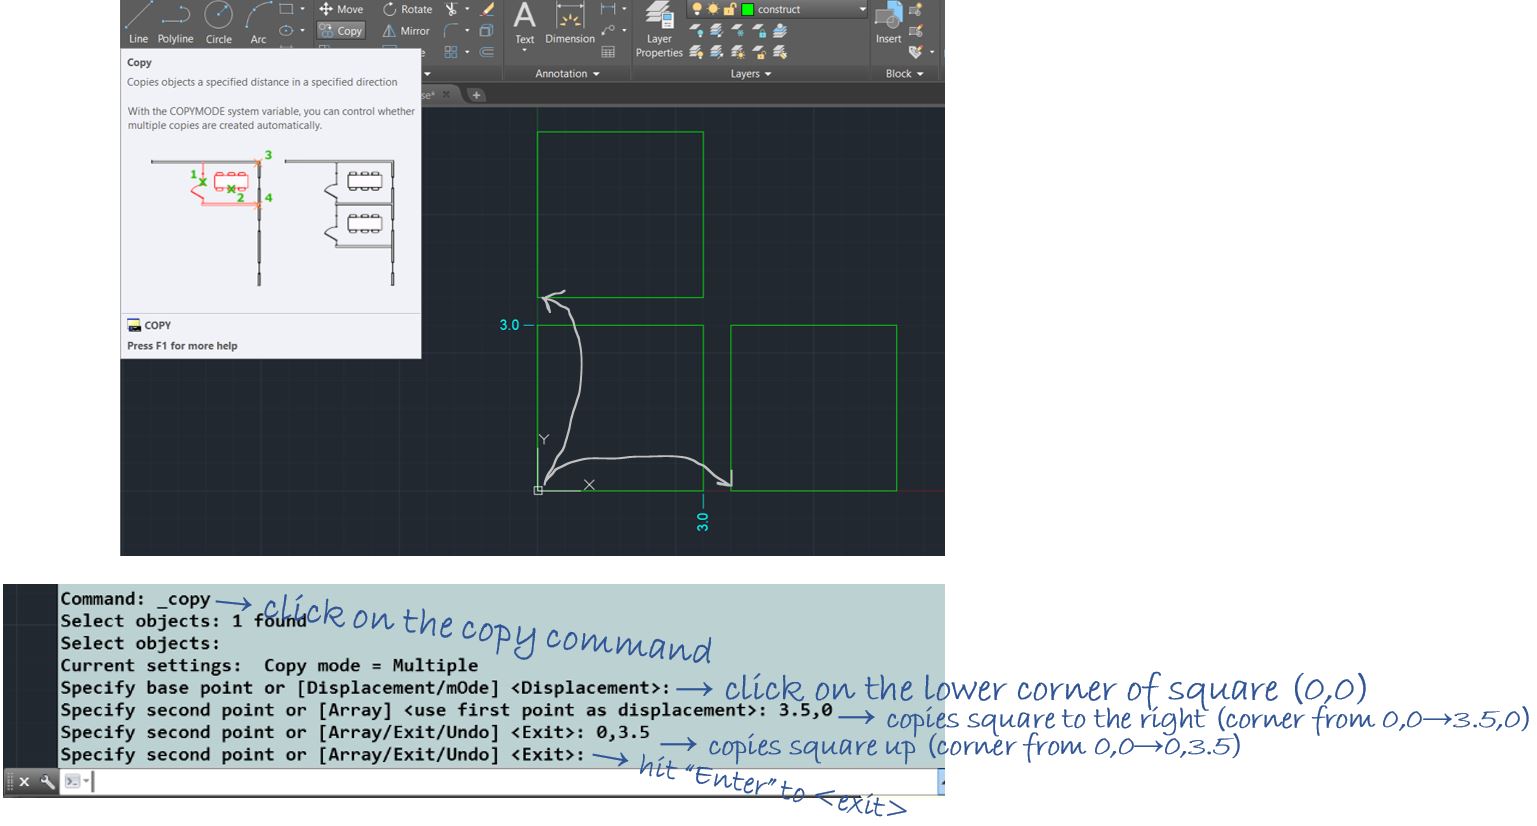The width and height of the screenshot is (1537, 826).
Task: Toggle the layer lock icon
Action: [729, 10]
